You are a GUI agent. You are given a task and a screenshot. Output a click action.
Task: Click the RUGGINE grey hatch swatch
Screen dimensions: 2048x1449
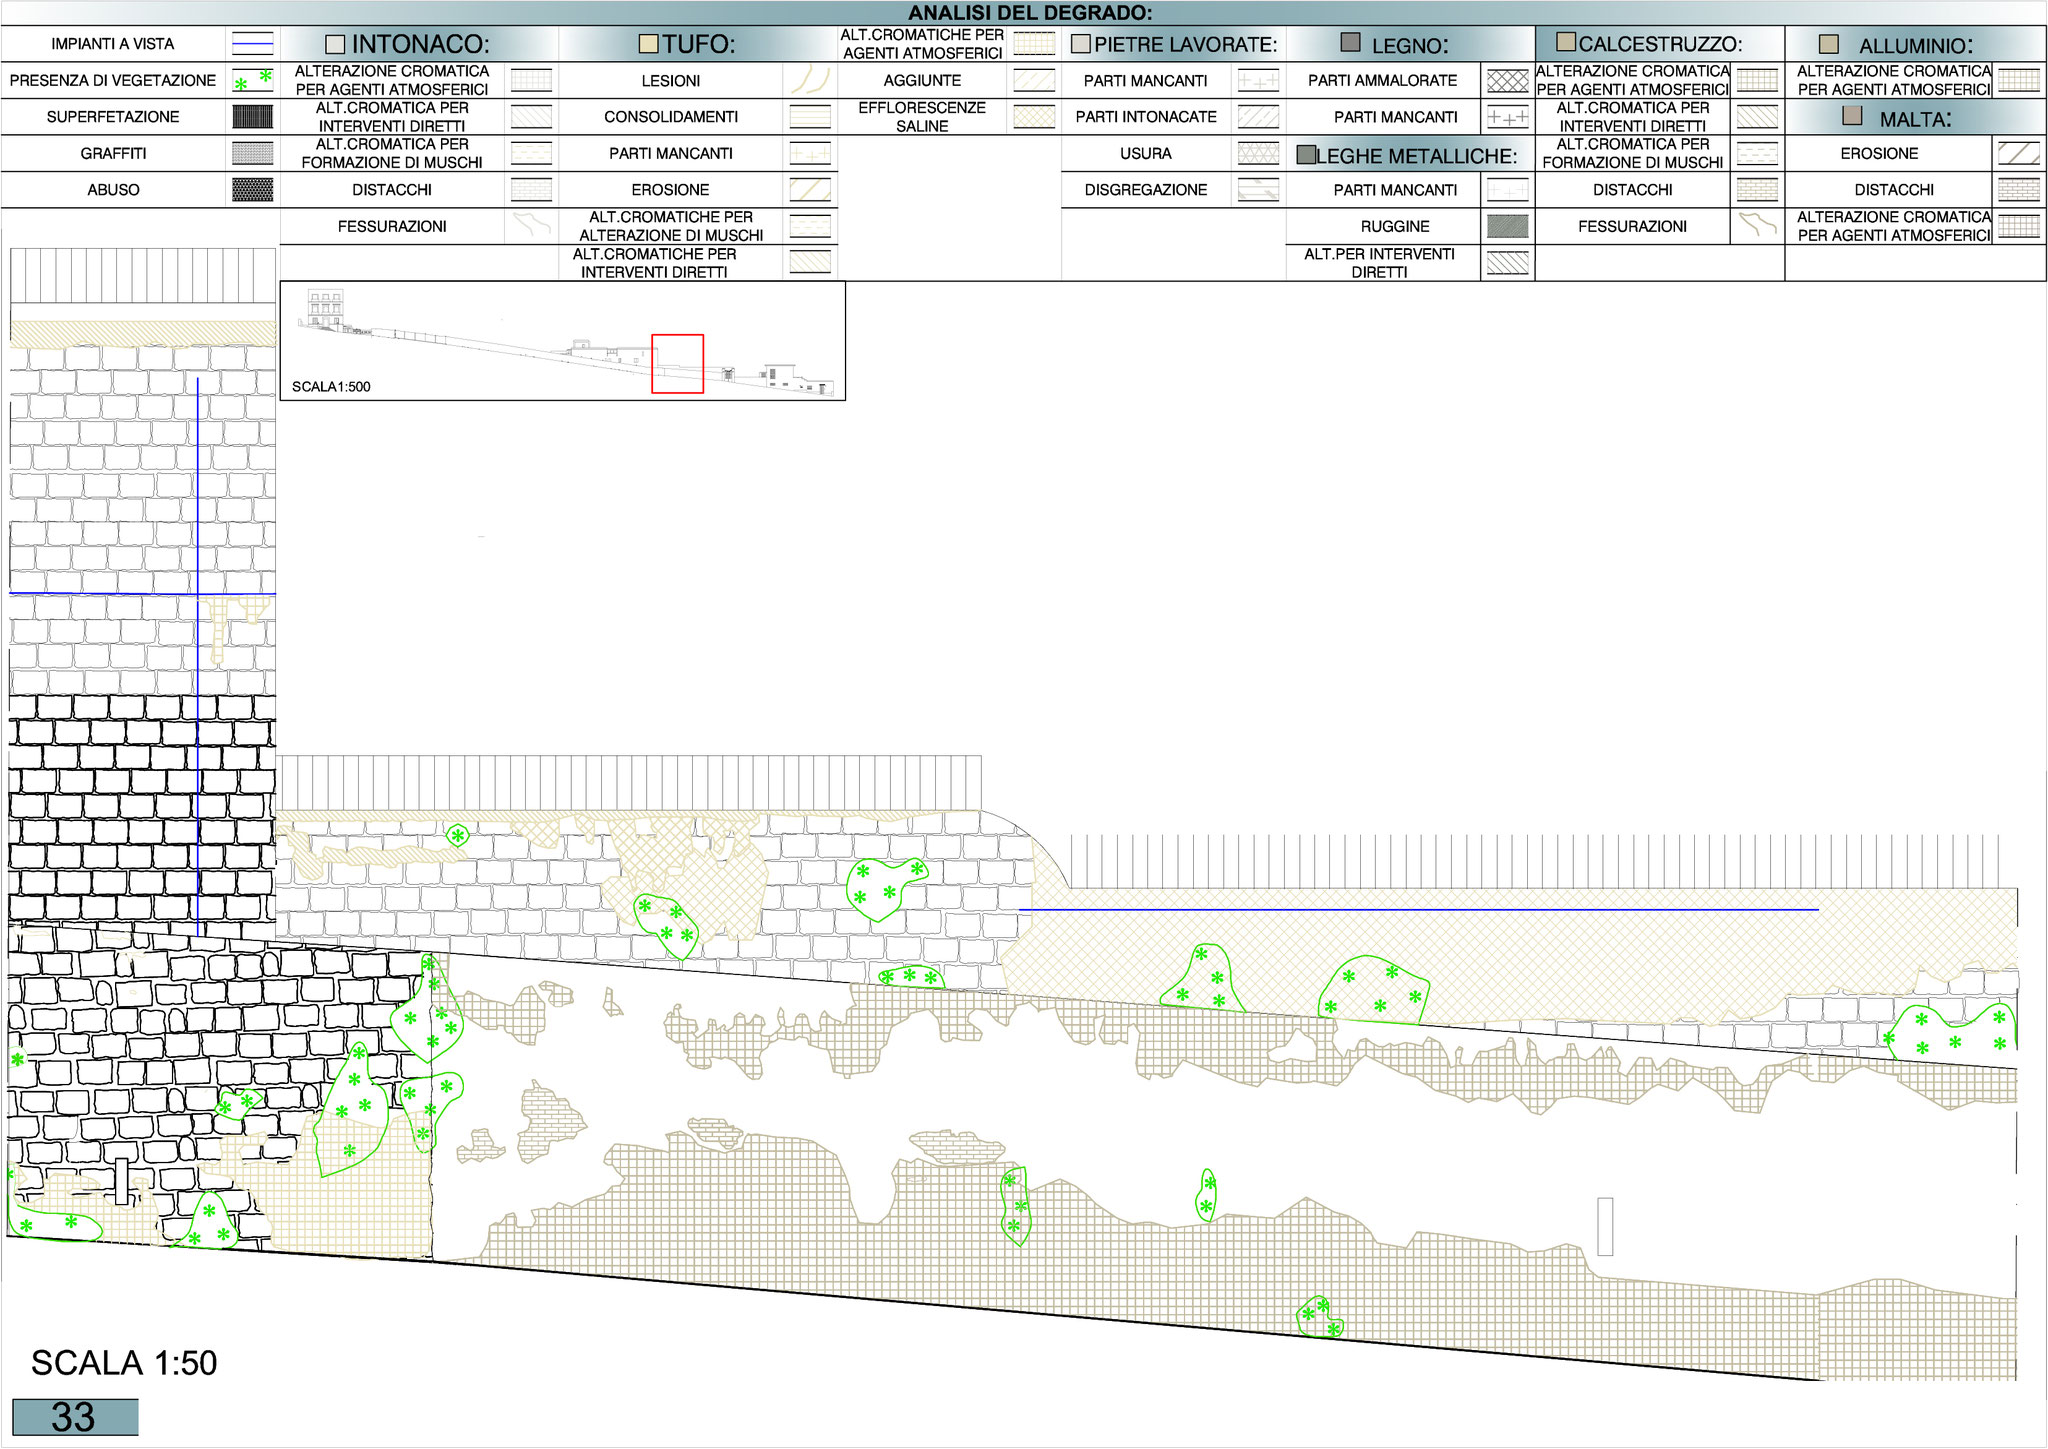[1507, 227]
